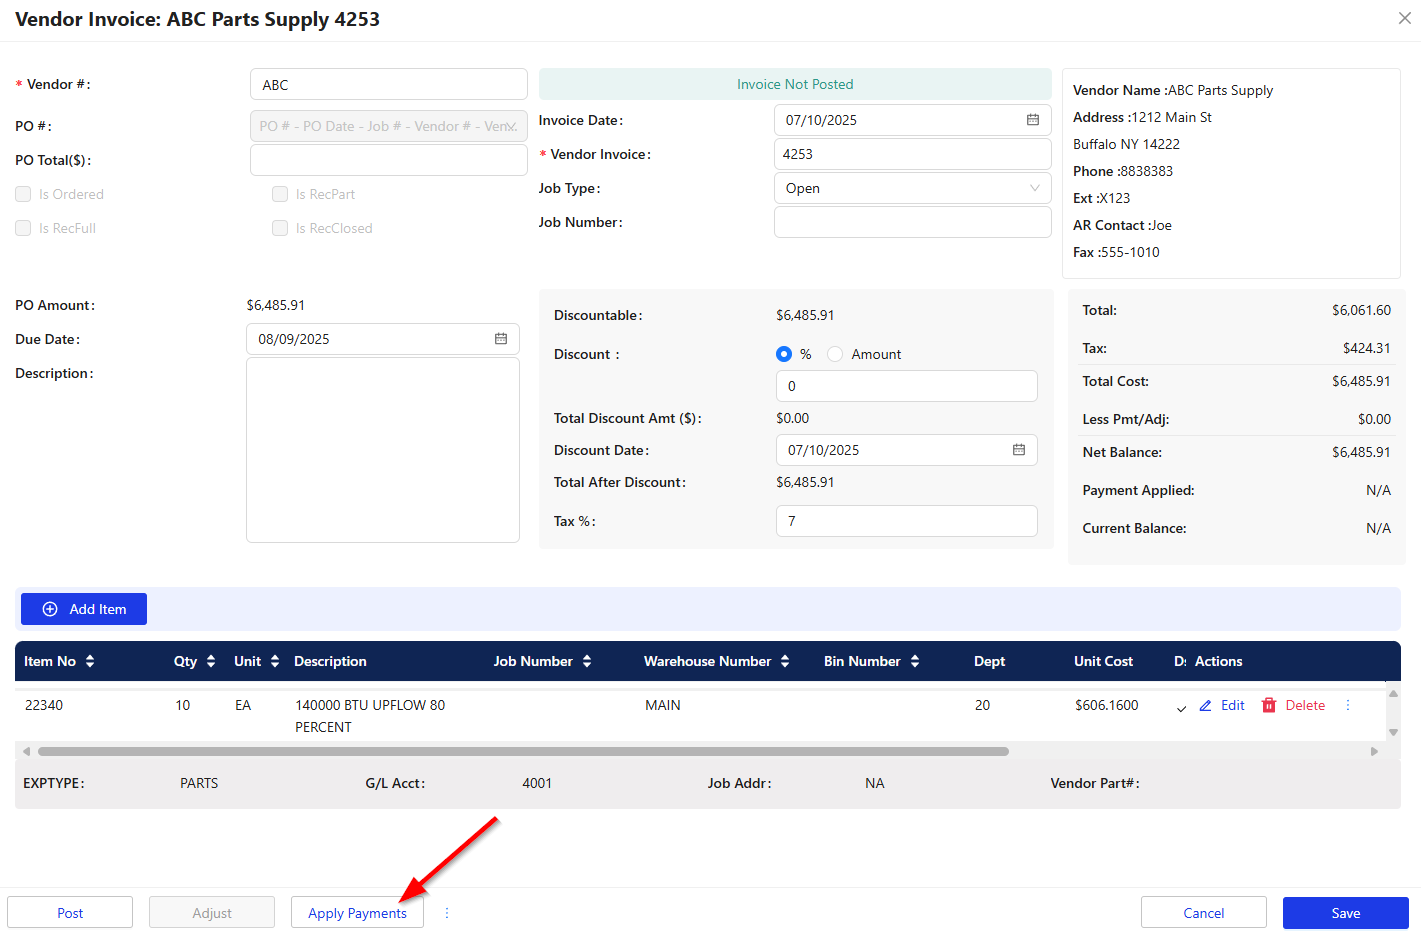Click the horizontal scrollbar thumb under the items table
Screen dimensions: 1421x943
coord(523,751)
